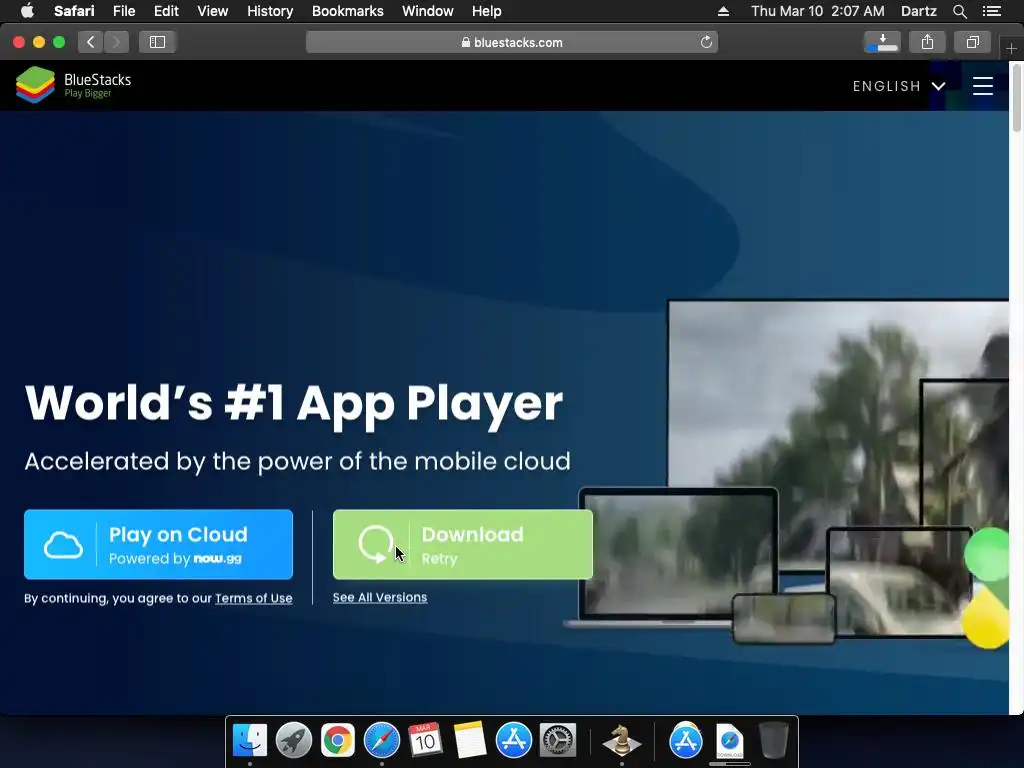The image size is (1024, 768).
Task: Click Play on Cloud button
Action: (x=158, y=544)
